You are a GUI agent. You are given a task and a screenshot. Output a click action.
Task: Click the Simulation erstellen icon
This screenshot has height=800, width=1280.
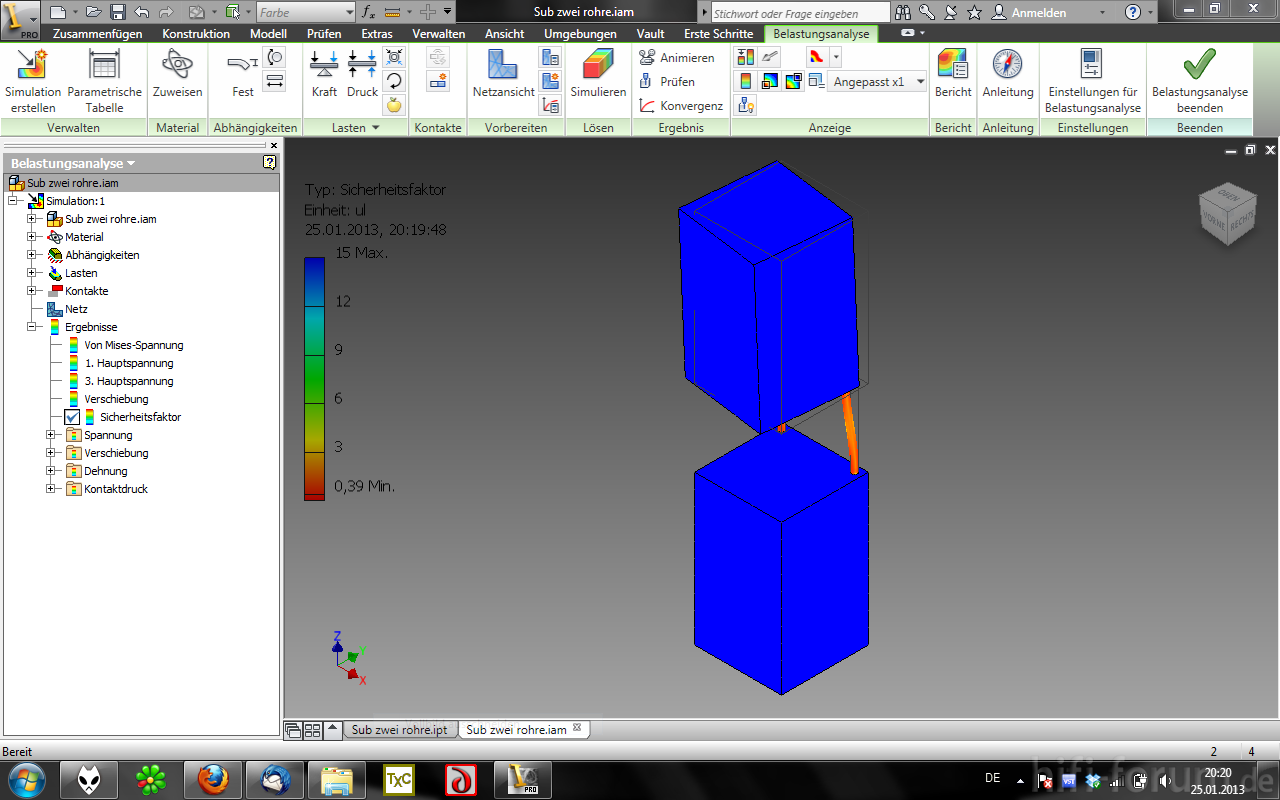[33, 66]
